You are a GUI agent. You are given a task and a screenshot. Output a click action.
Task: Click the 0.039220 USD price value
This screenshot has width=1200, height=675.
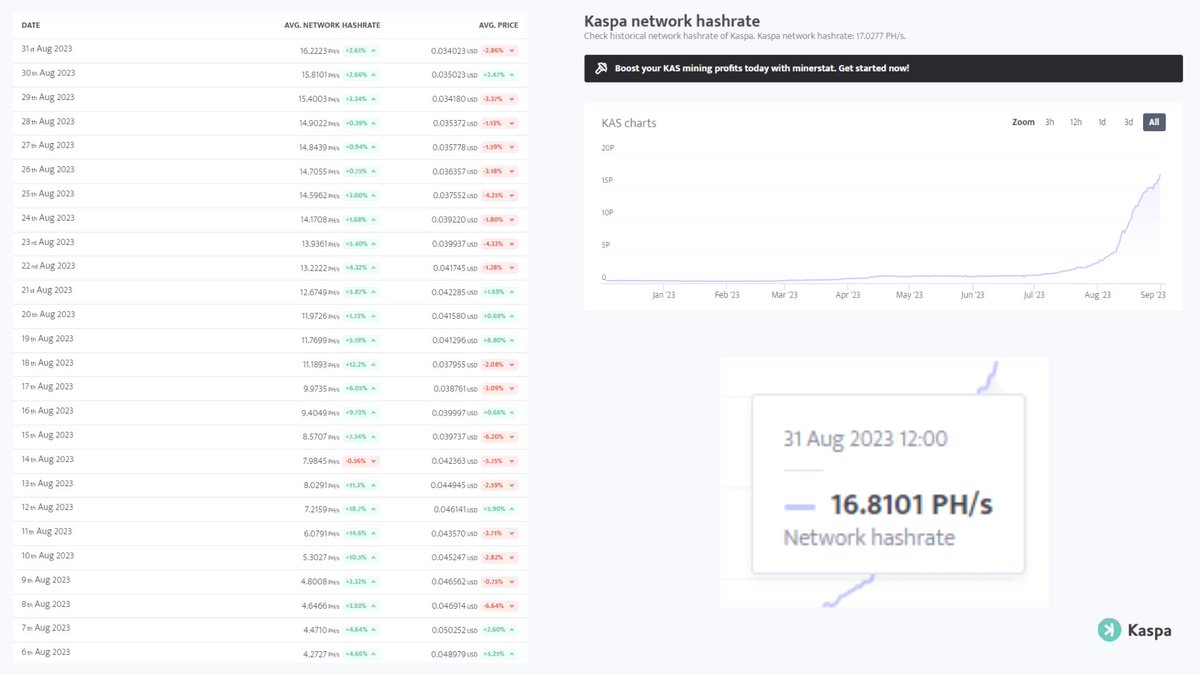[x=455, y=219]
